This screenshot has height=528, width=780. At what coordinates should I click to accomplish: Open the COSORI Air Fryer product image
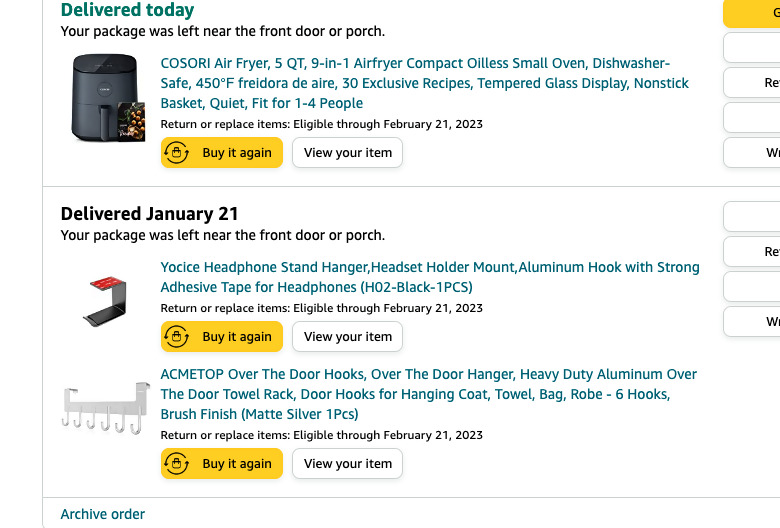point(108,98)
